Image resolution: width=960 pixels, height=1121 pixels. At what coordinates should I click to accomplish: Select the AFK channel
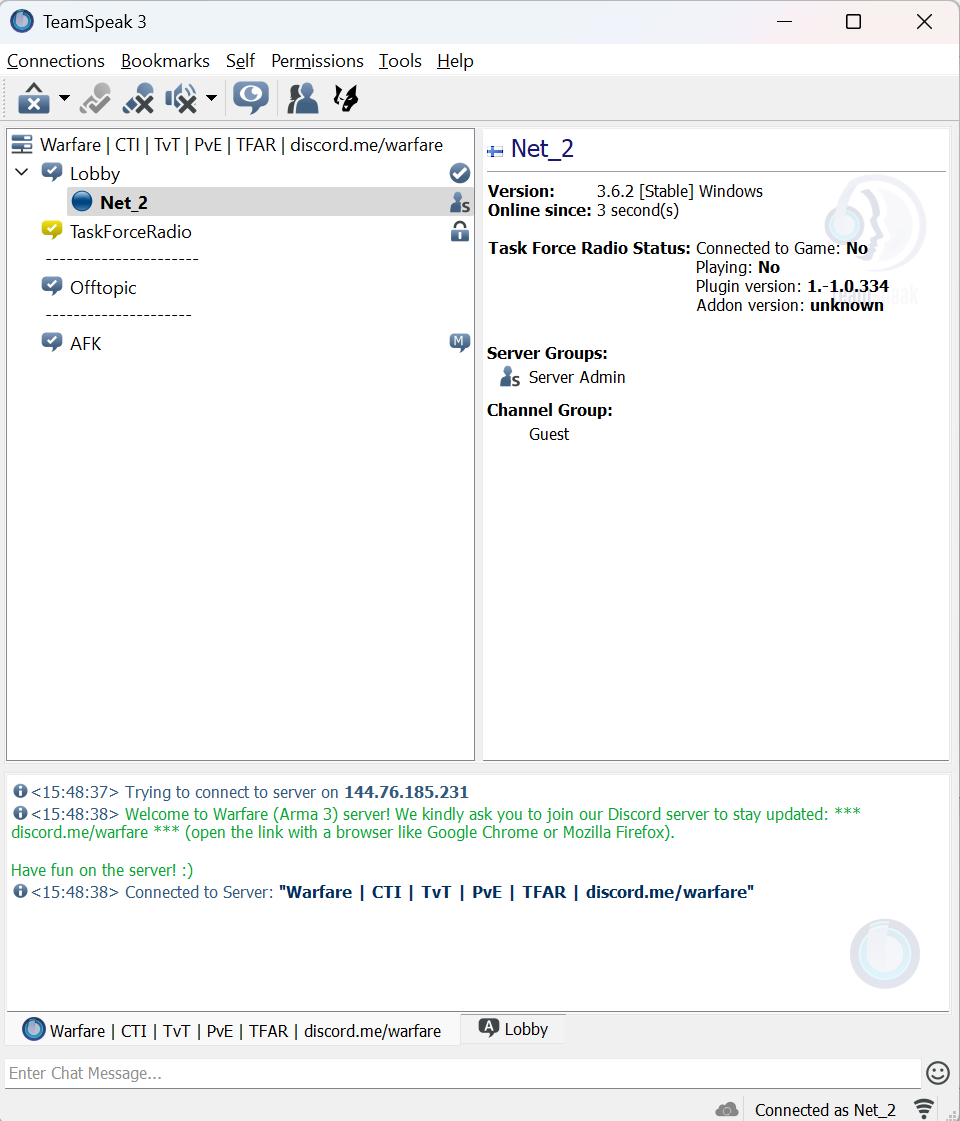[x=86, y=343]
